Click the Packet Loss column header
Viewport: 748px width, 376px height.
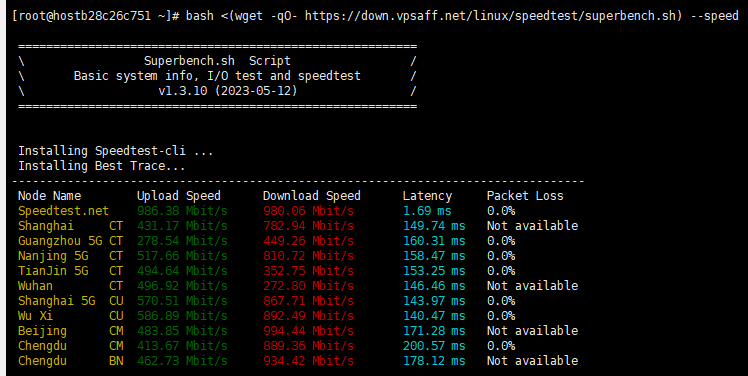[x=525, y=196]
